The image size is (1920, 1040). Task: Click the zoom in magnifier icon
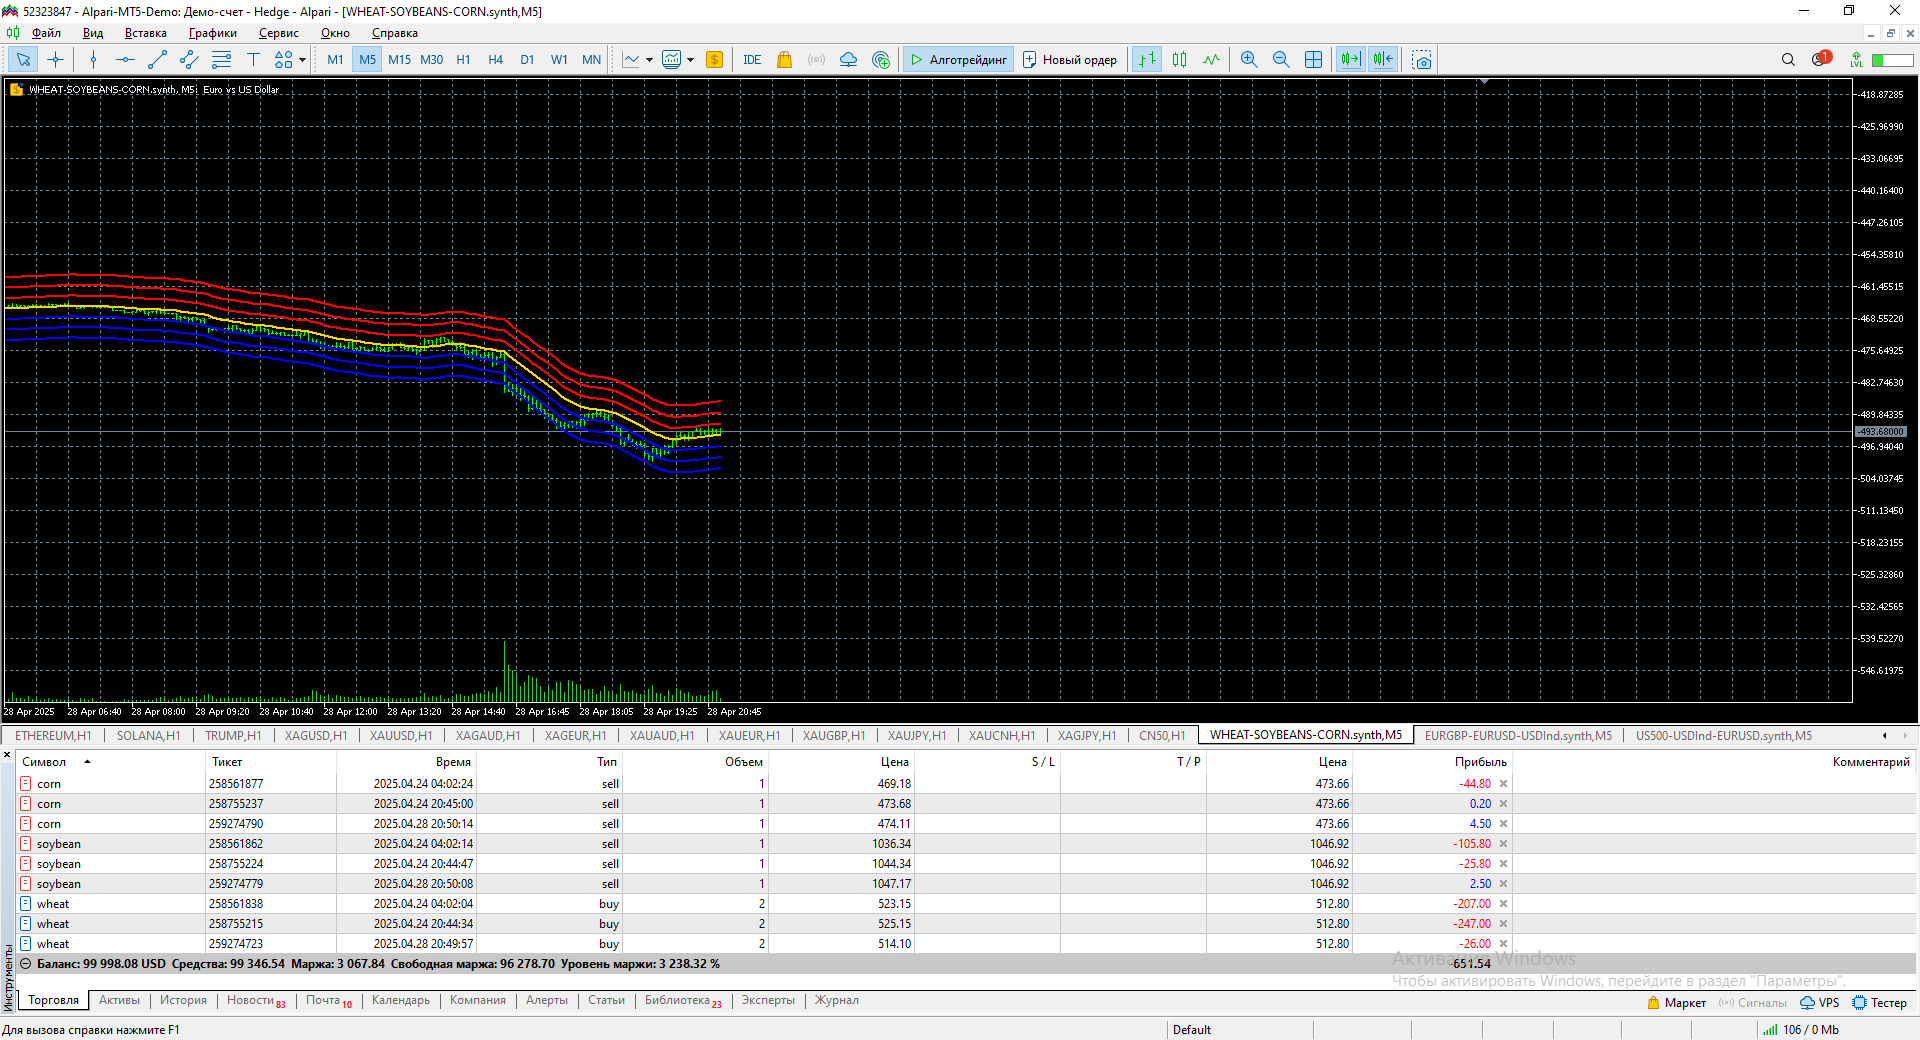[x=1249, y=60]
